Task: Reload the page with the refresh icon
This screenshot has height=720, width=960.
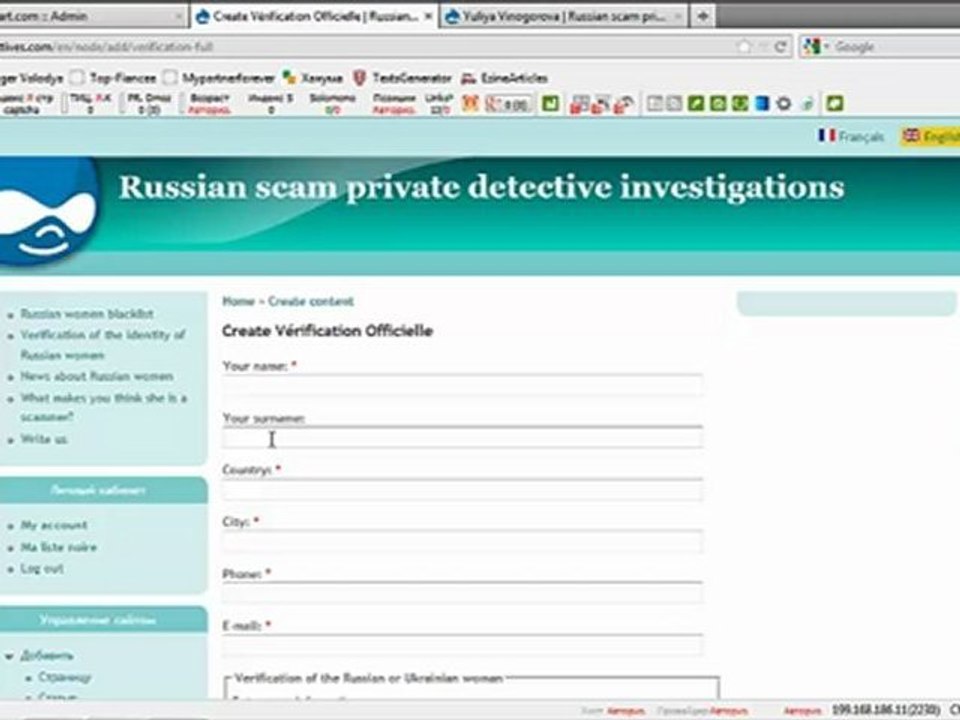Action: tap(780, 47)
